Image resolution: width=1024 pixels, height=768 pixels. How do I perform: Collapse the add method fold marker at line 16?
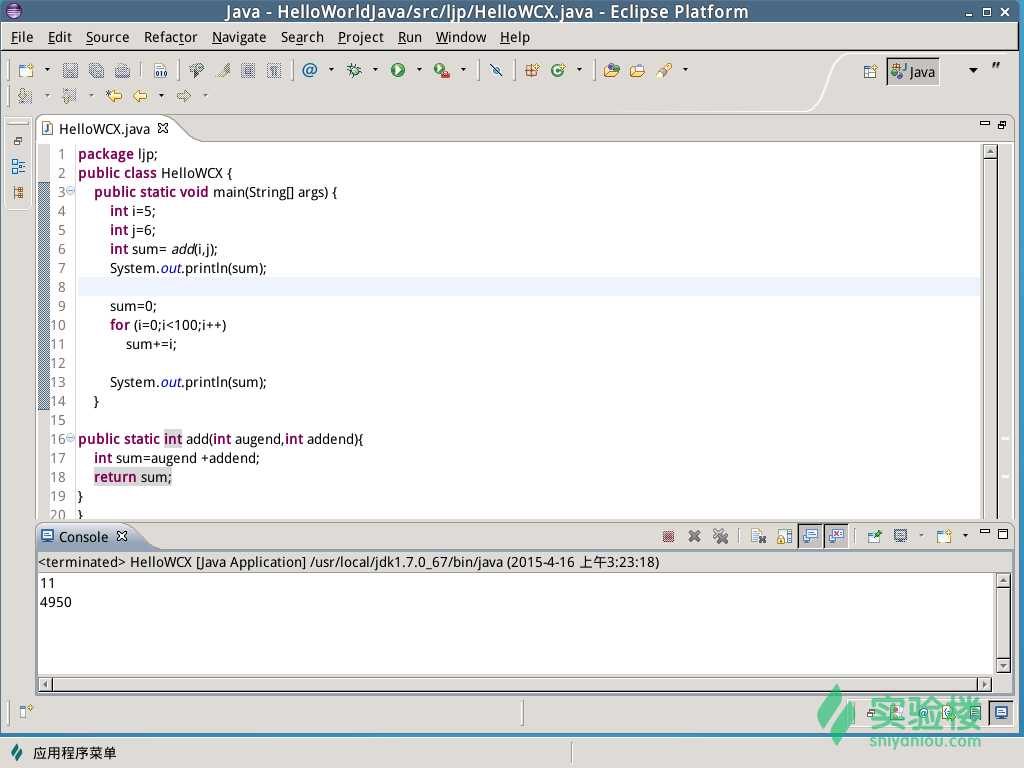point(70,438)
